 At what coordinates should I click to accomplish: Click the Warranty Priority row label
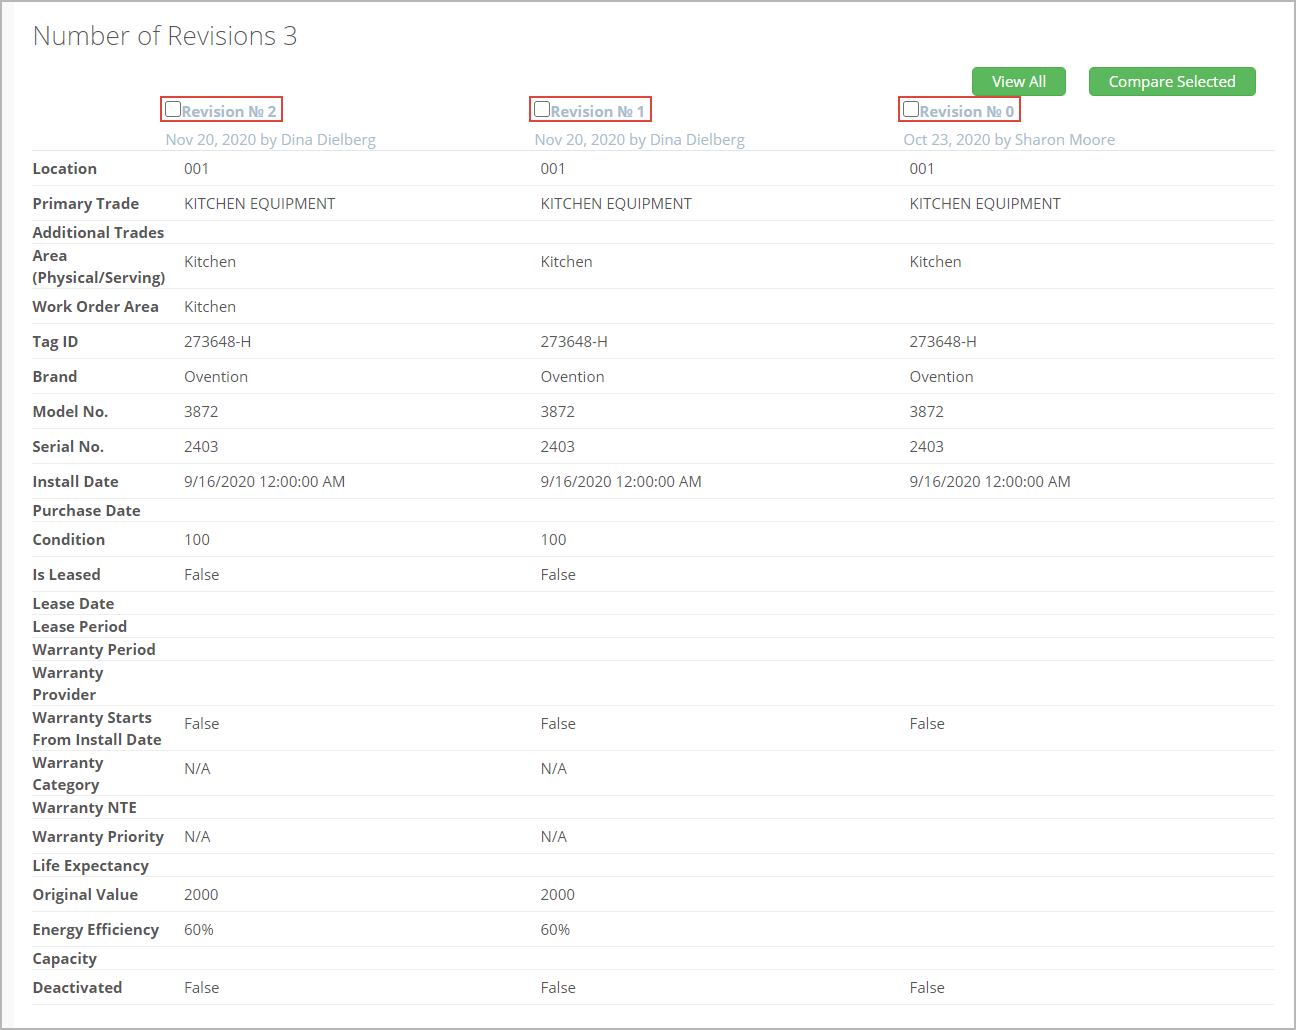(98, 837)
